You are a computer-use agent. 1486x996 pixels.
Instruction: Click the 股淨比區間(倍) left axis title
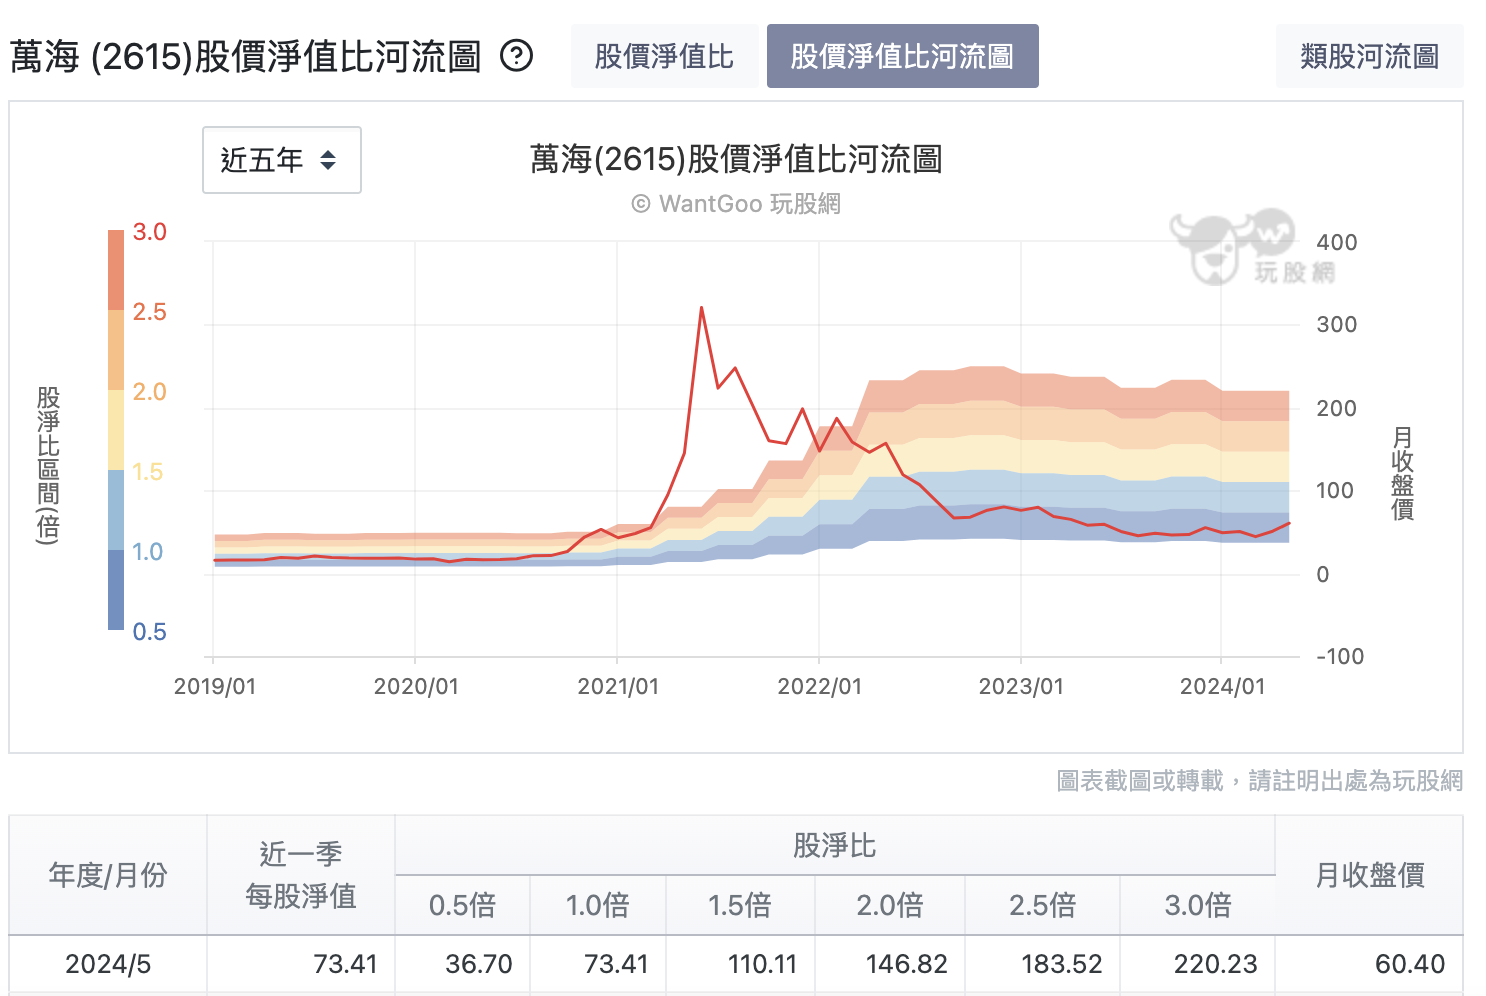[x=48, y=465]
